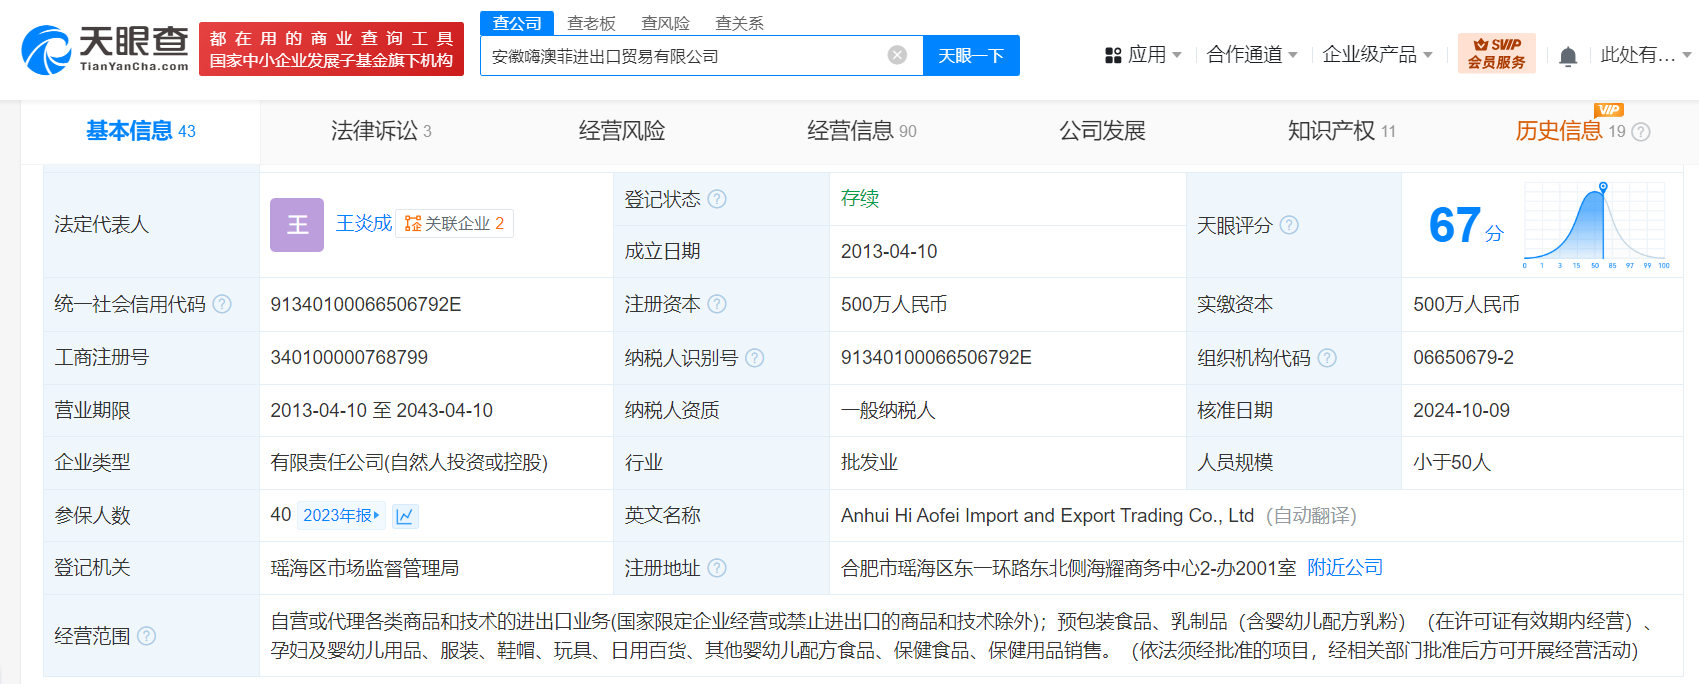Click the TianYanCha logo
This screenshot has height=684, width=1699.
[x=105, y=49]
